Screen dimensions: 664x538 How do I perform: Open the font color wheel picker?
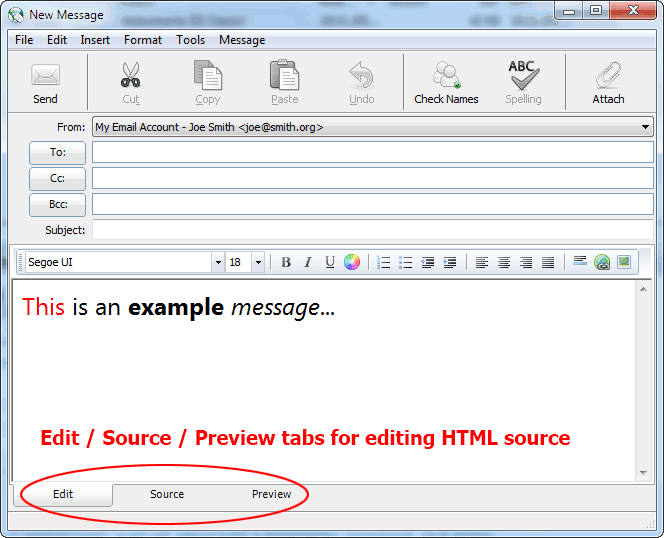352,262
